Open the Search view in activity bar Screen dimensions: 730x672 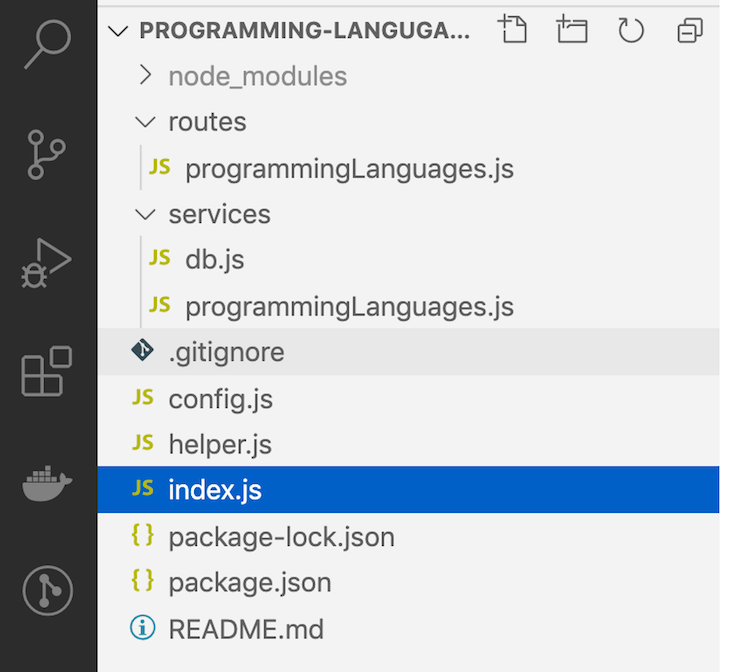pos(47,44)
